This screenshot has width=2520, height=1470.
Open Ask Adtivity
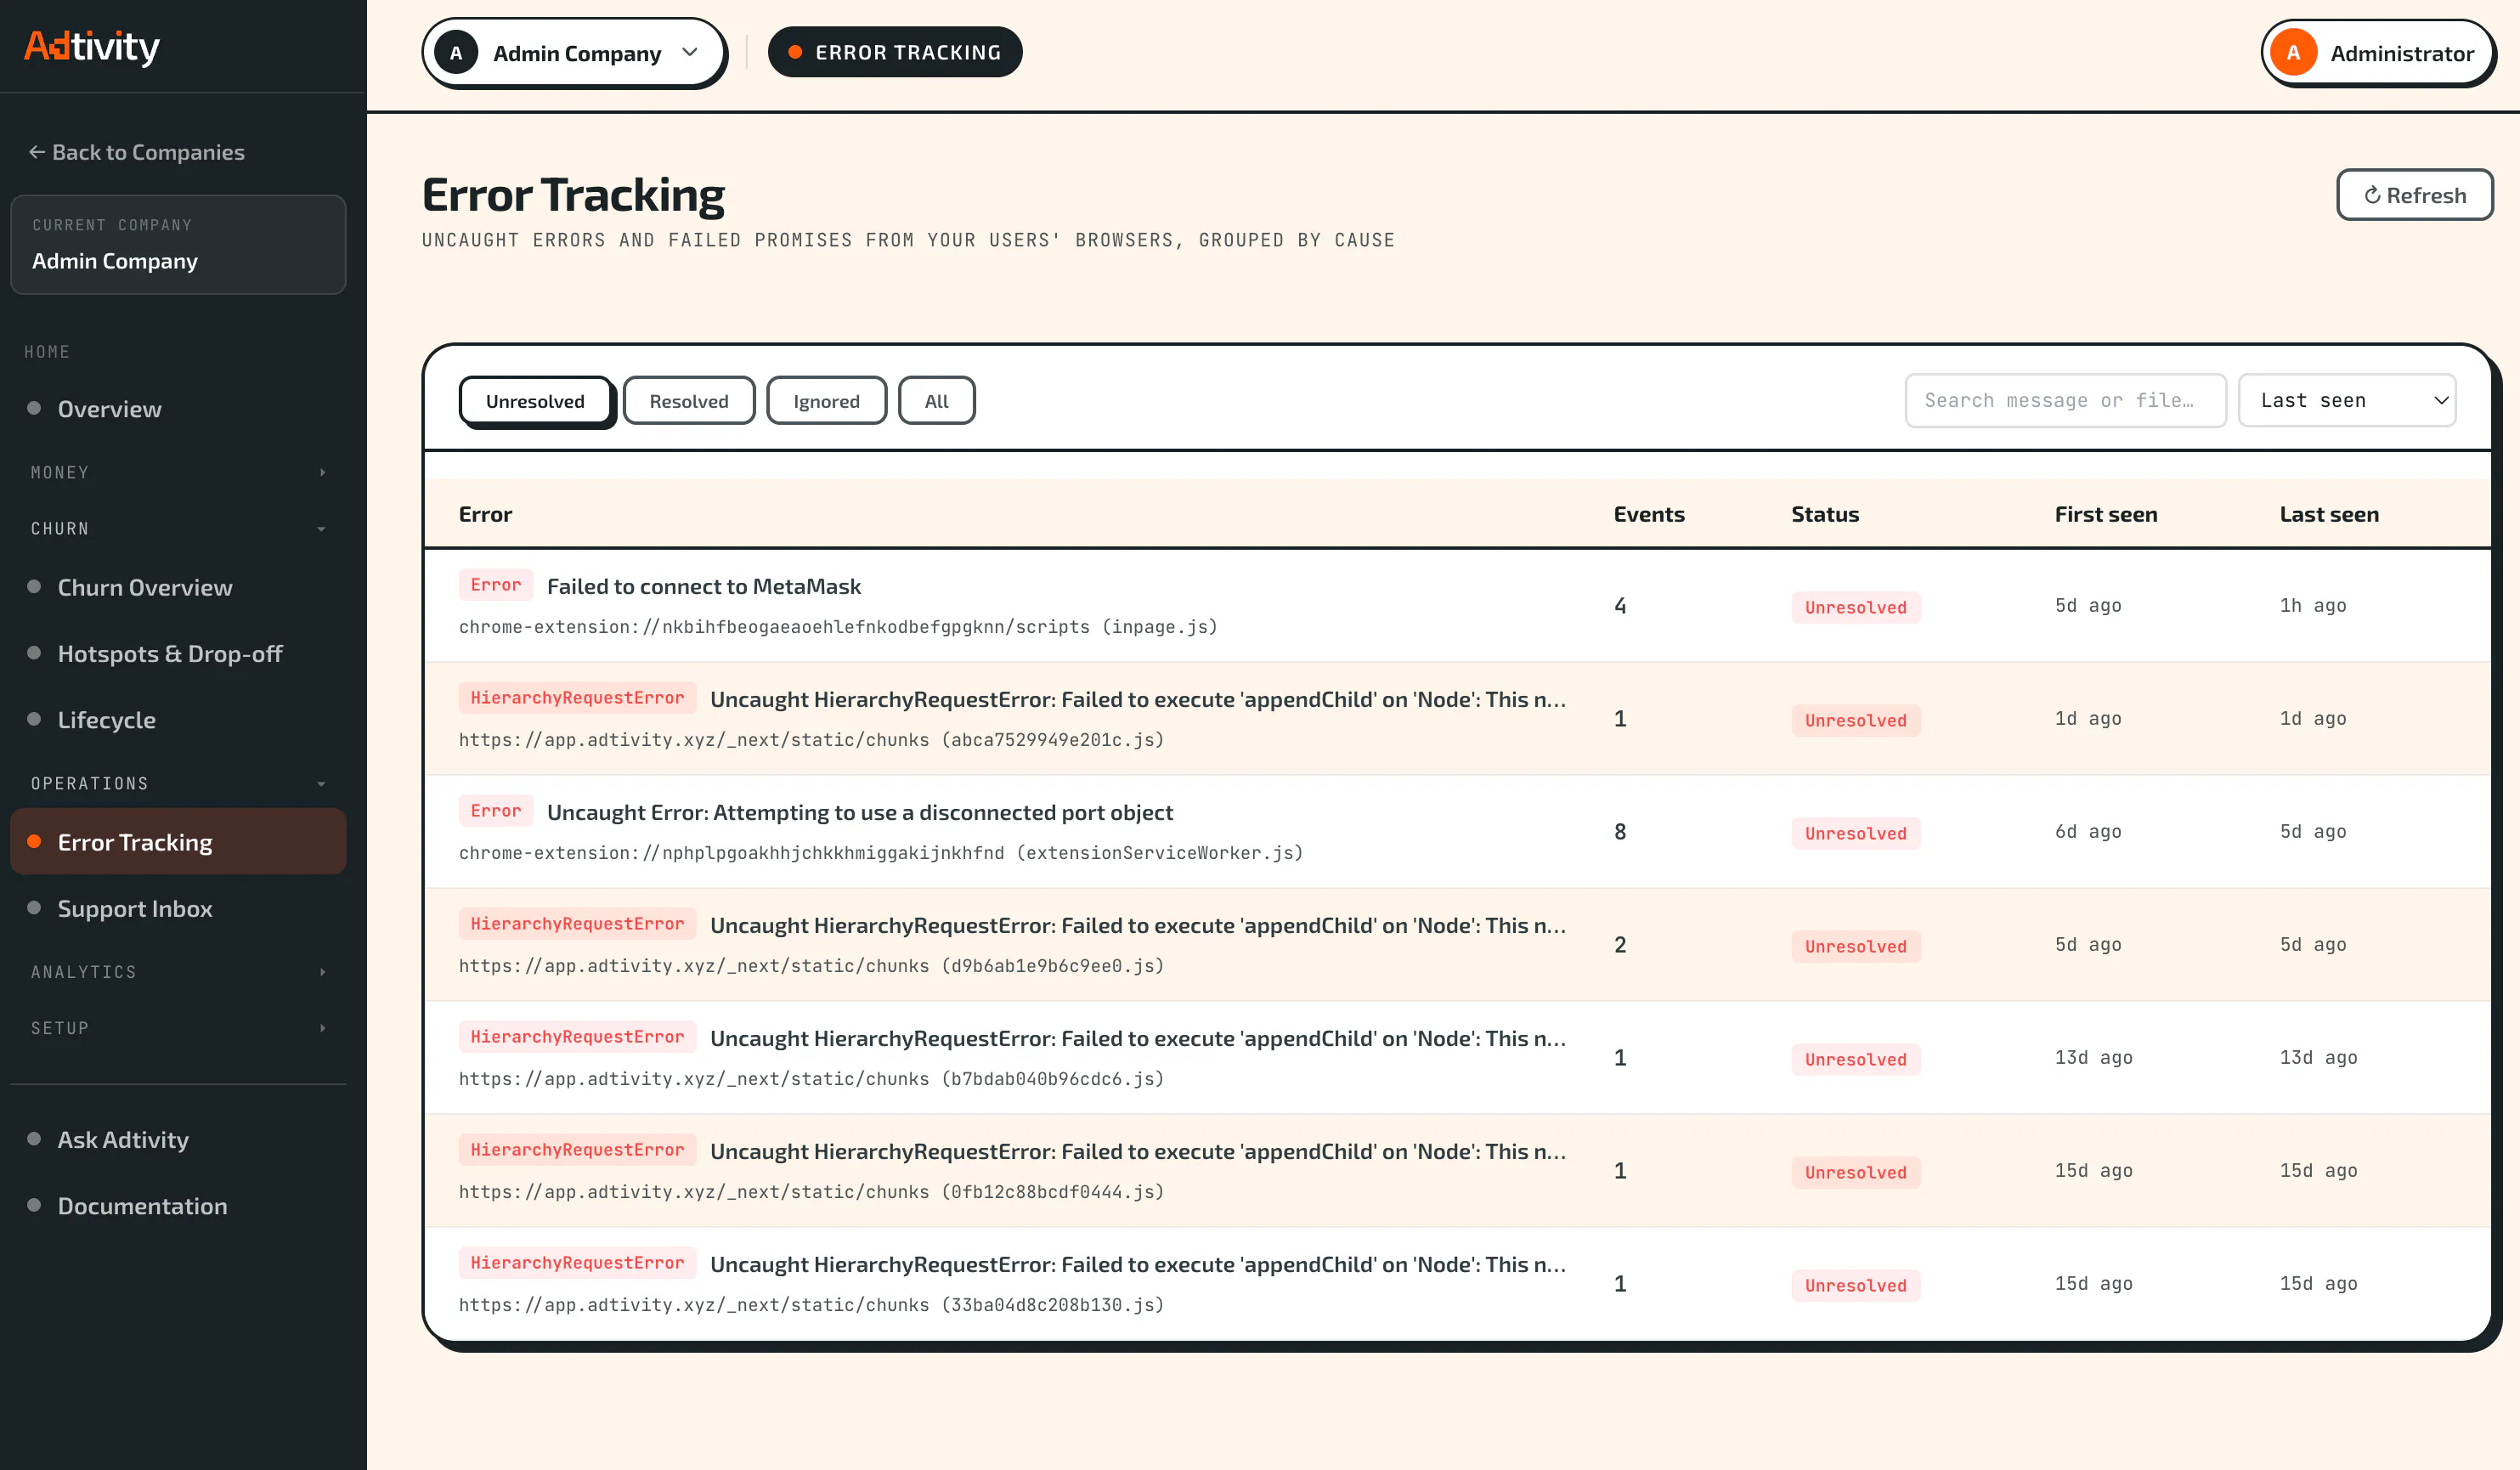coord(178,1139)
